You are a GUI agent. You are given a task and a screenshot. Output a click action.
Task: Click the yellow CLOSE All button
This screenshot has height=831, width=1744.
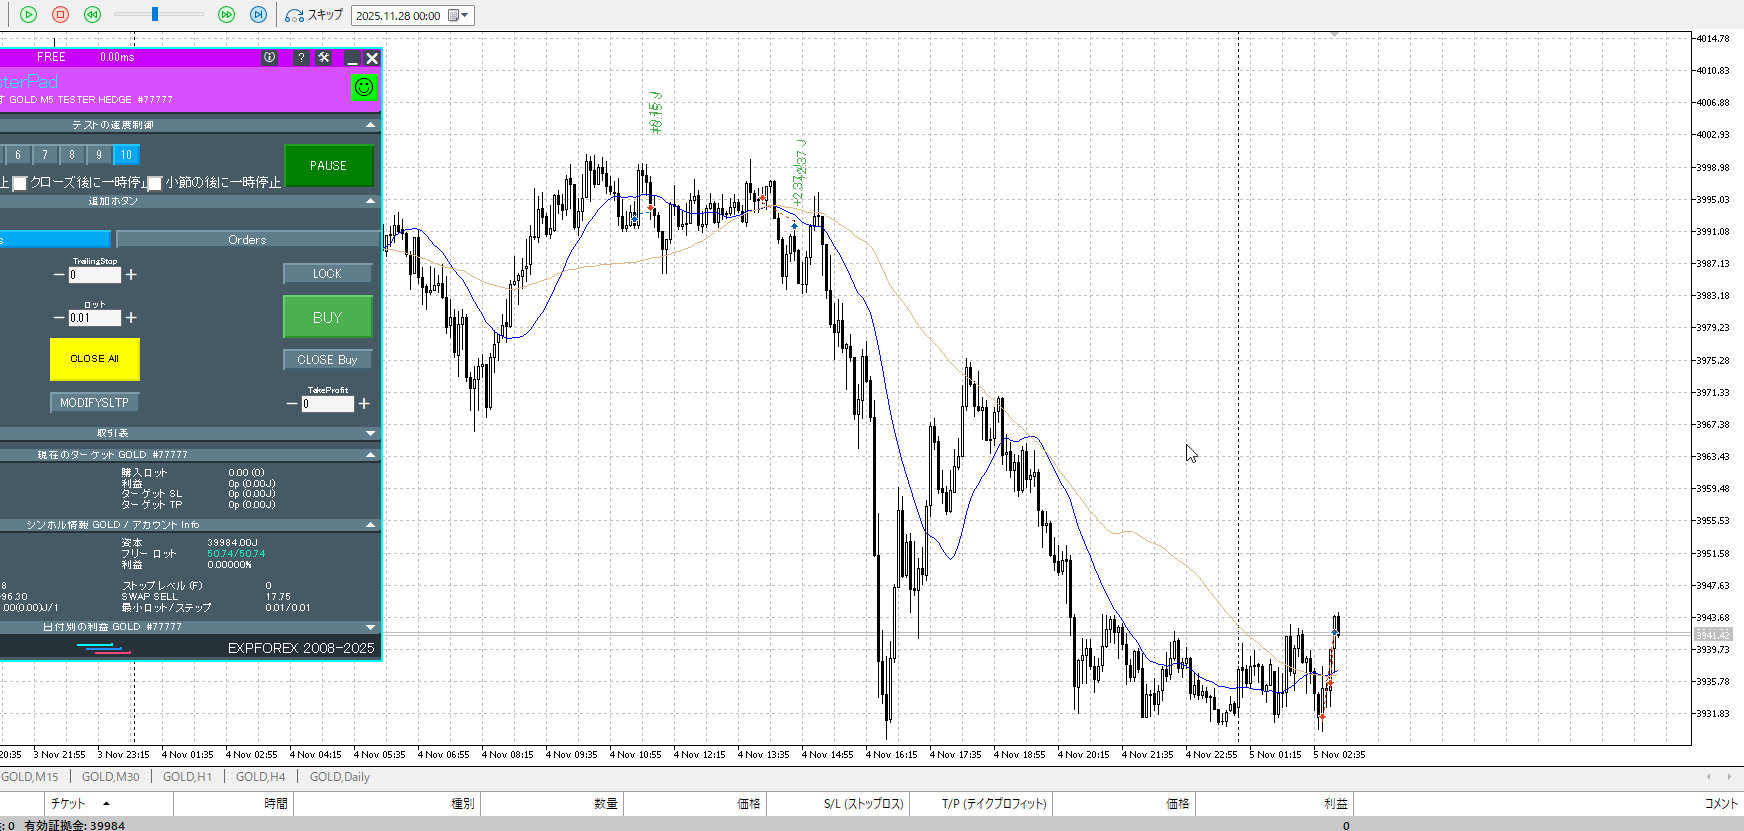click(94, 359)
